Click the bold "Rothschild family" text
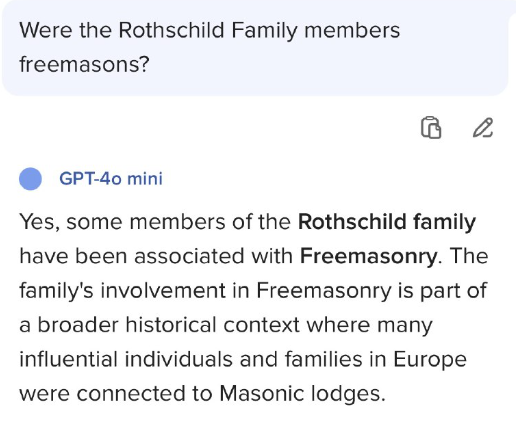Viewport: 516px width, 423px height. 387,222
